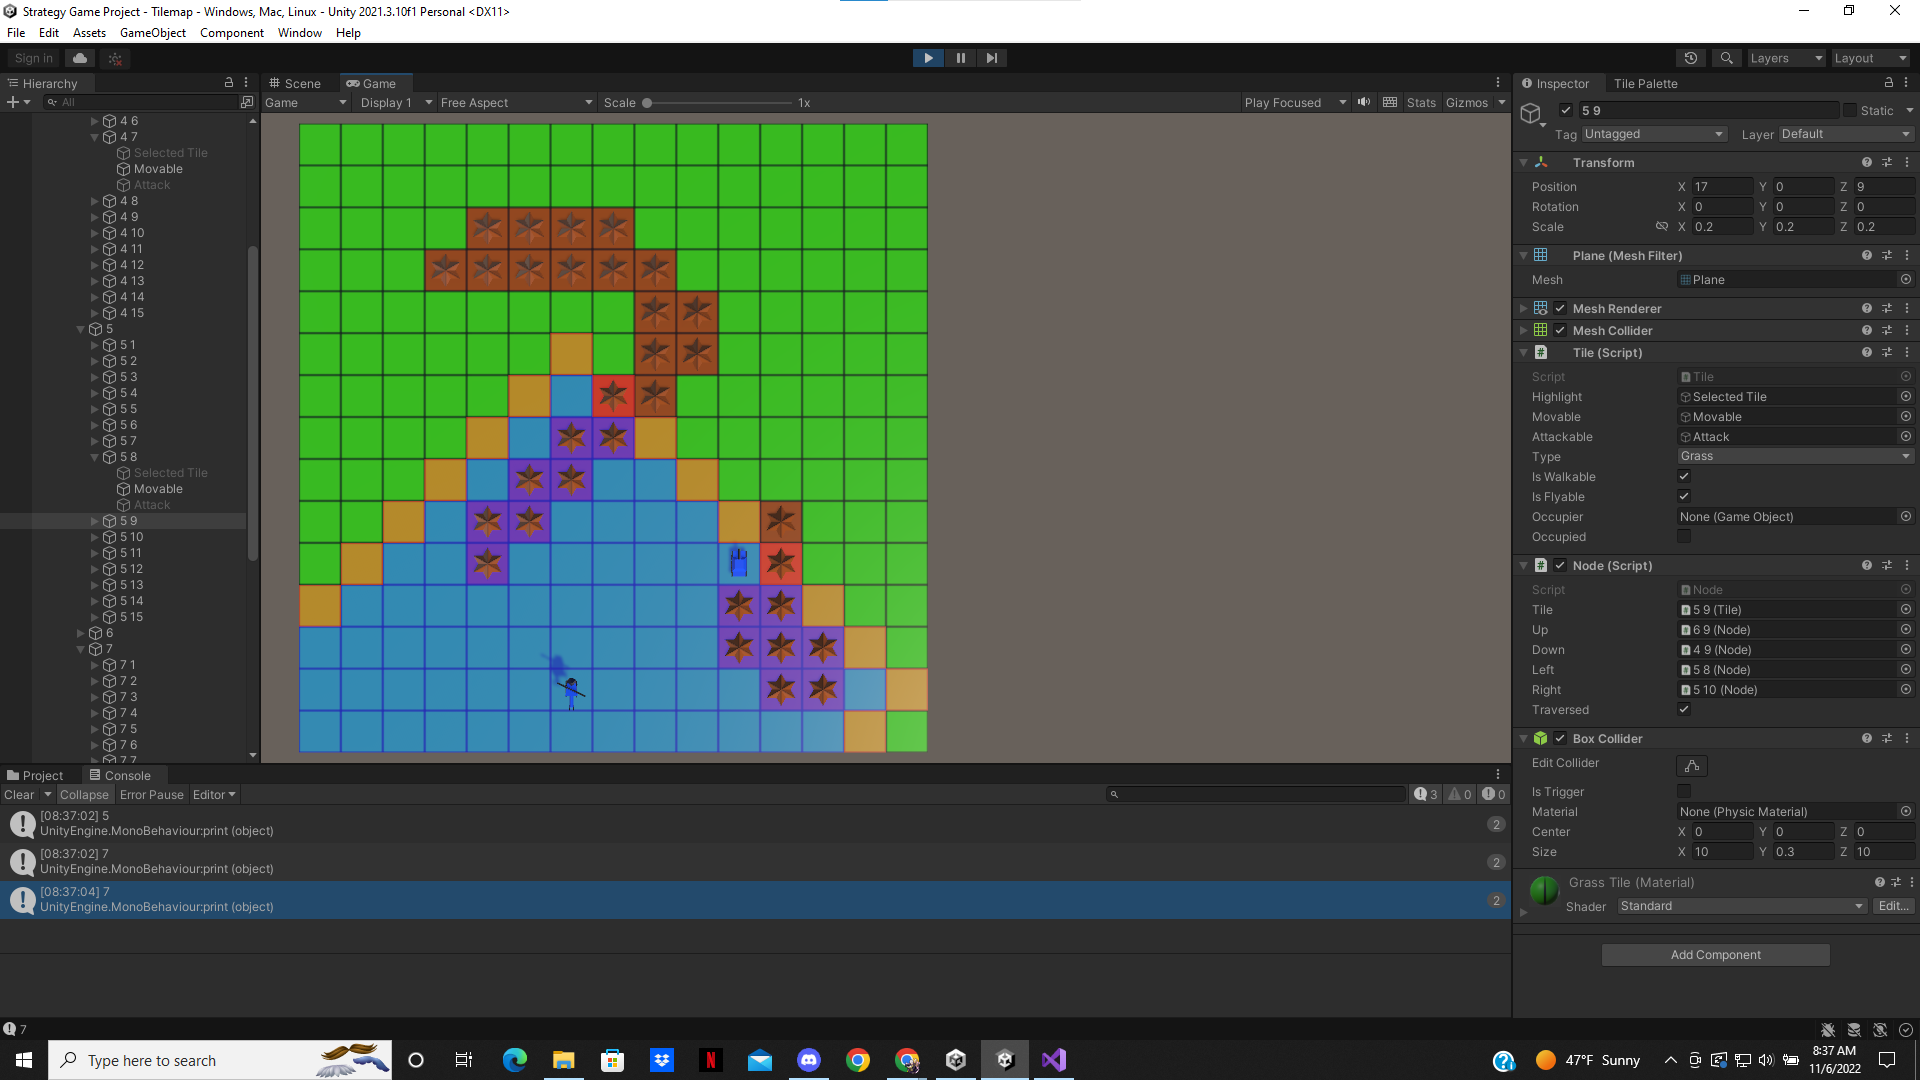Expand the 6 row in Hierarchy
The height and width of the screenshot is (1080, 1920).
[x=81, y=633]
